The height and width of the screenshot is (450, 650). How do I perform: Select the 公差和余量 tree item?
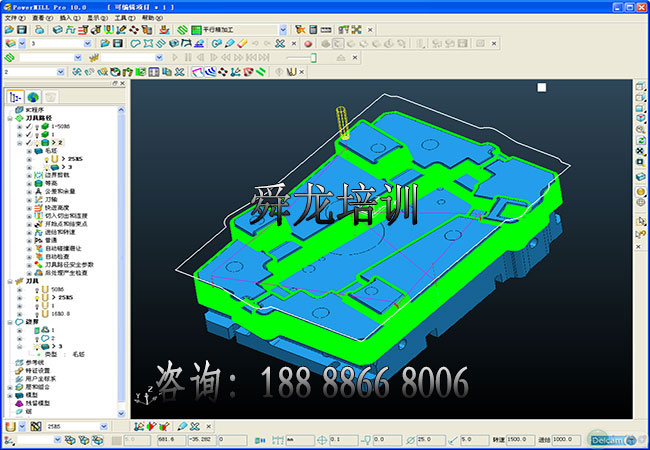point(60,191)
